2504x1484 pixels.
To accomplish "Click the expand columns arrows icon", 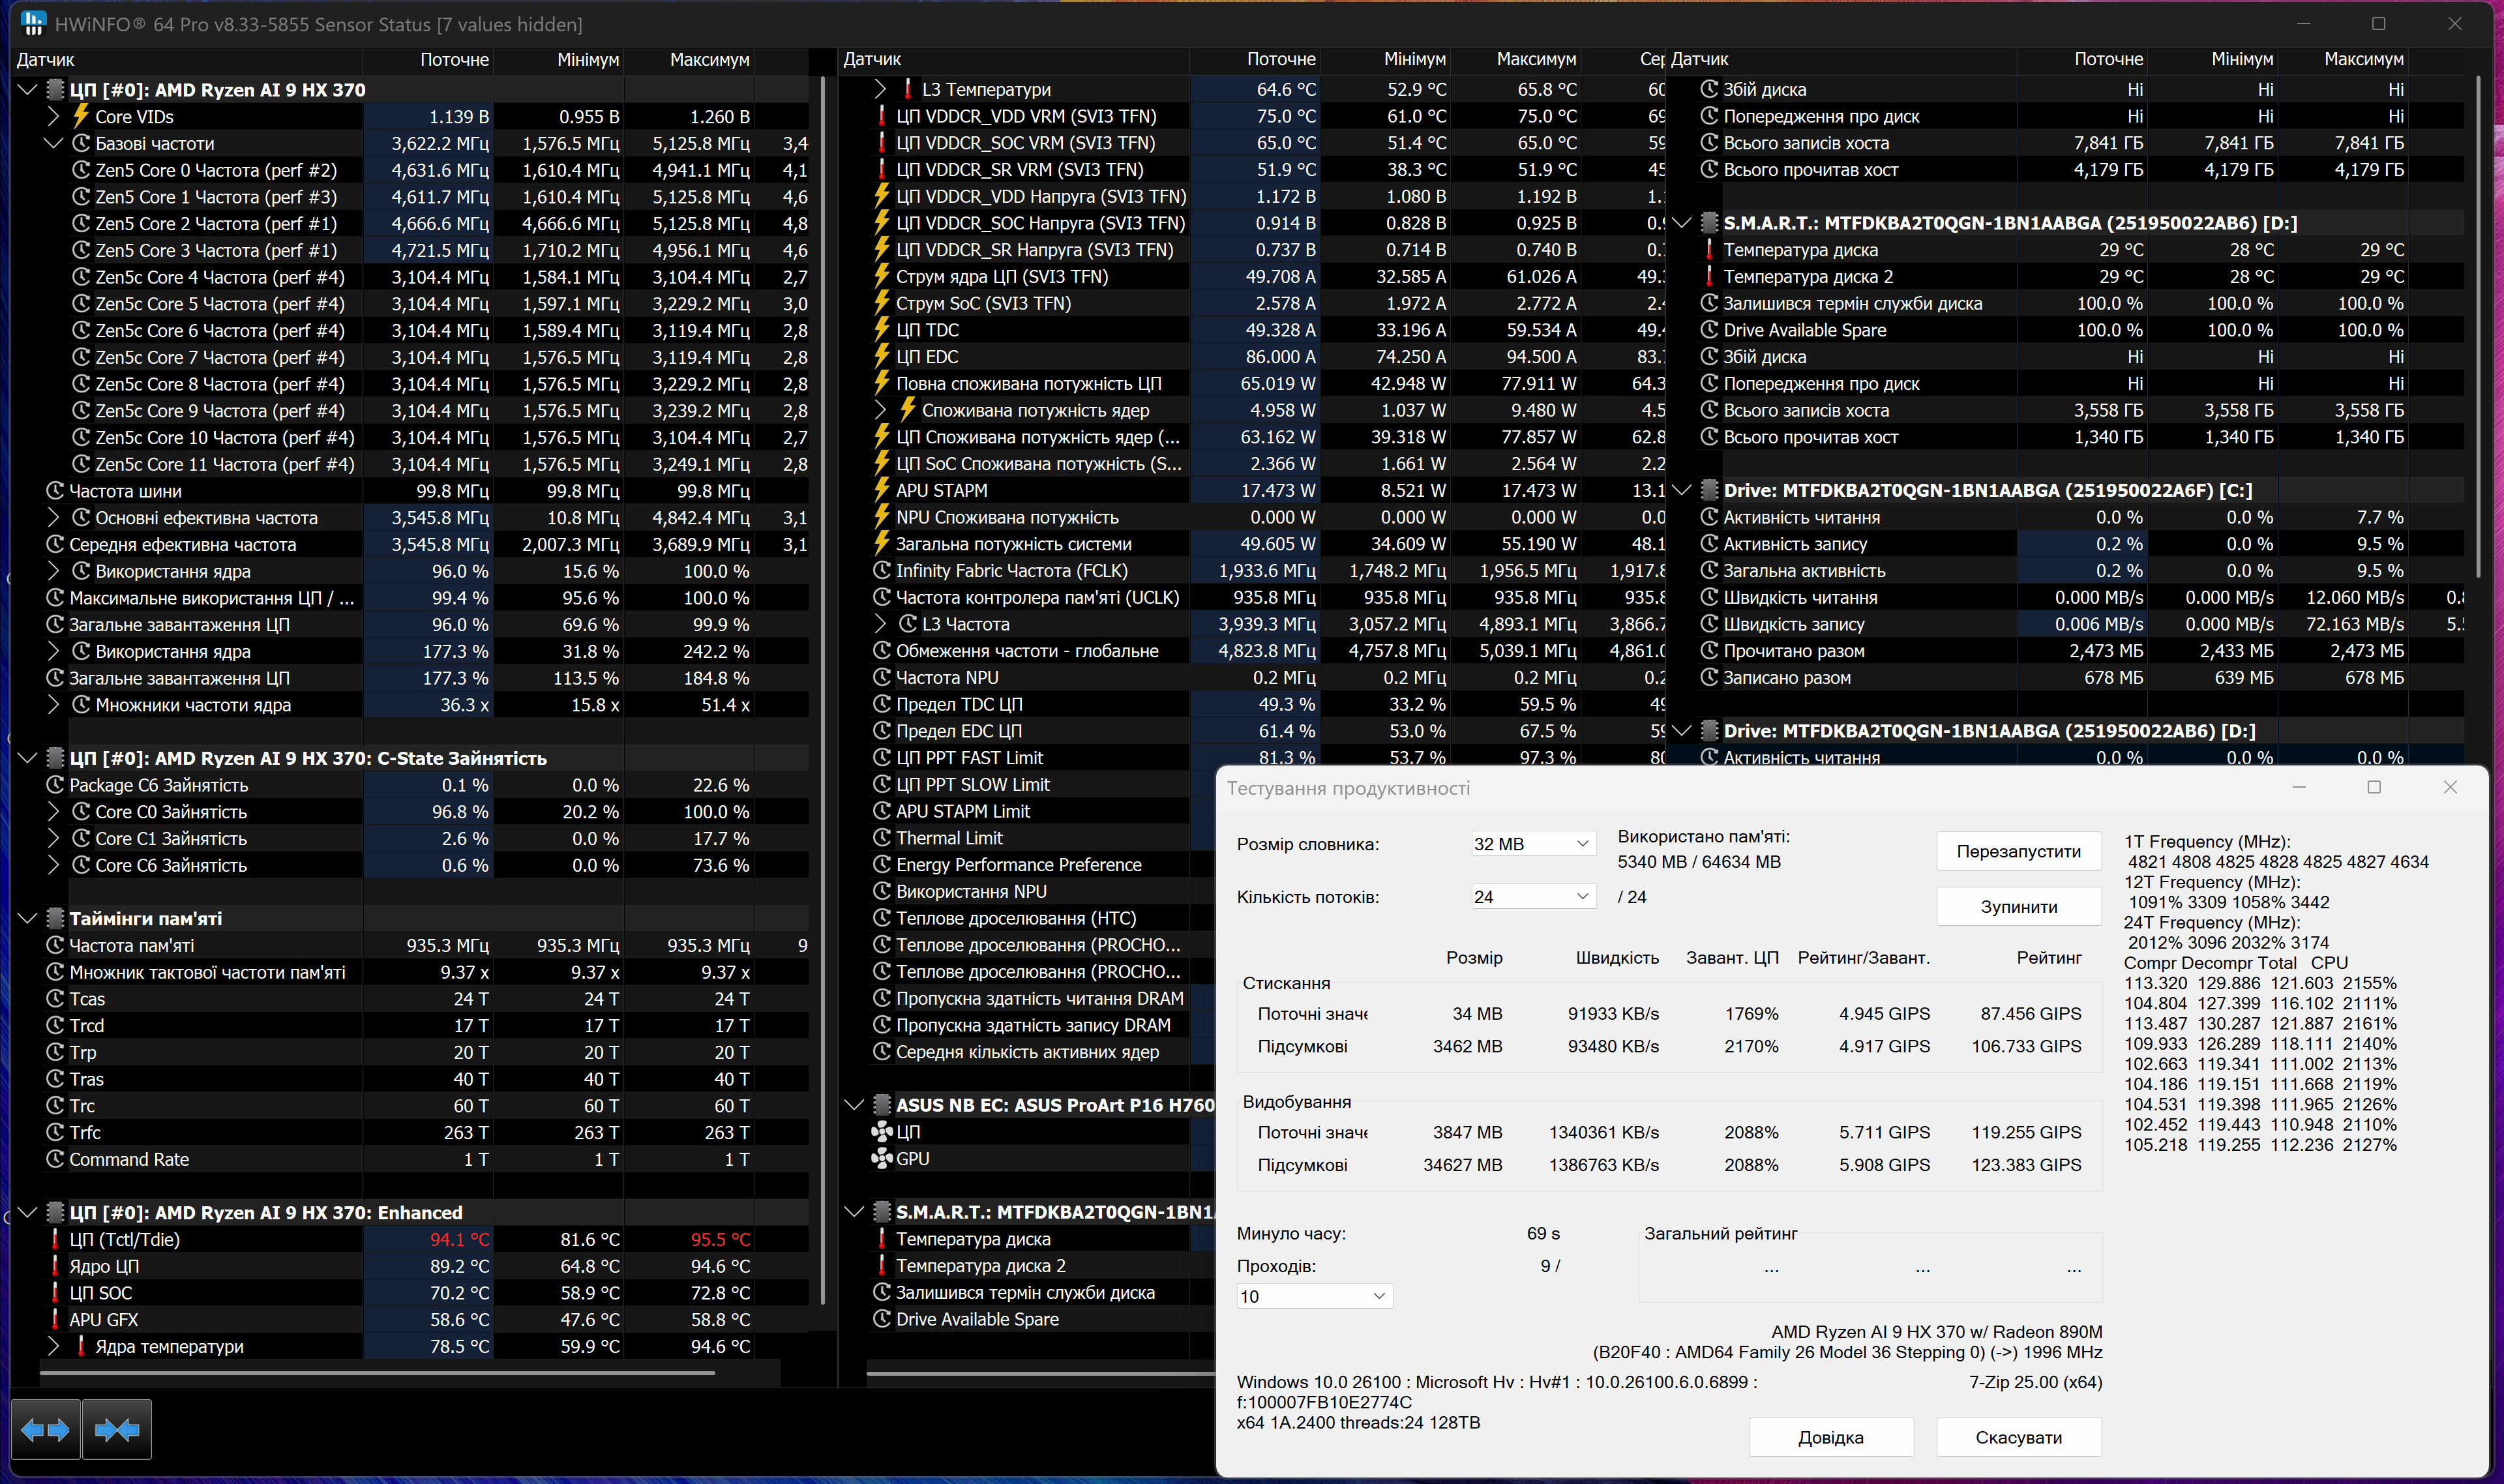I will coord(45,1429).
